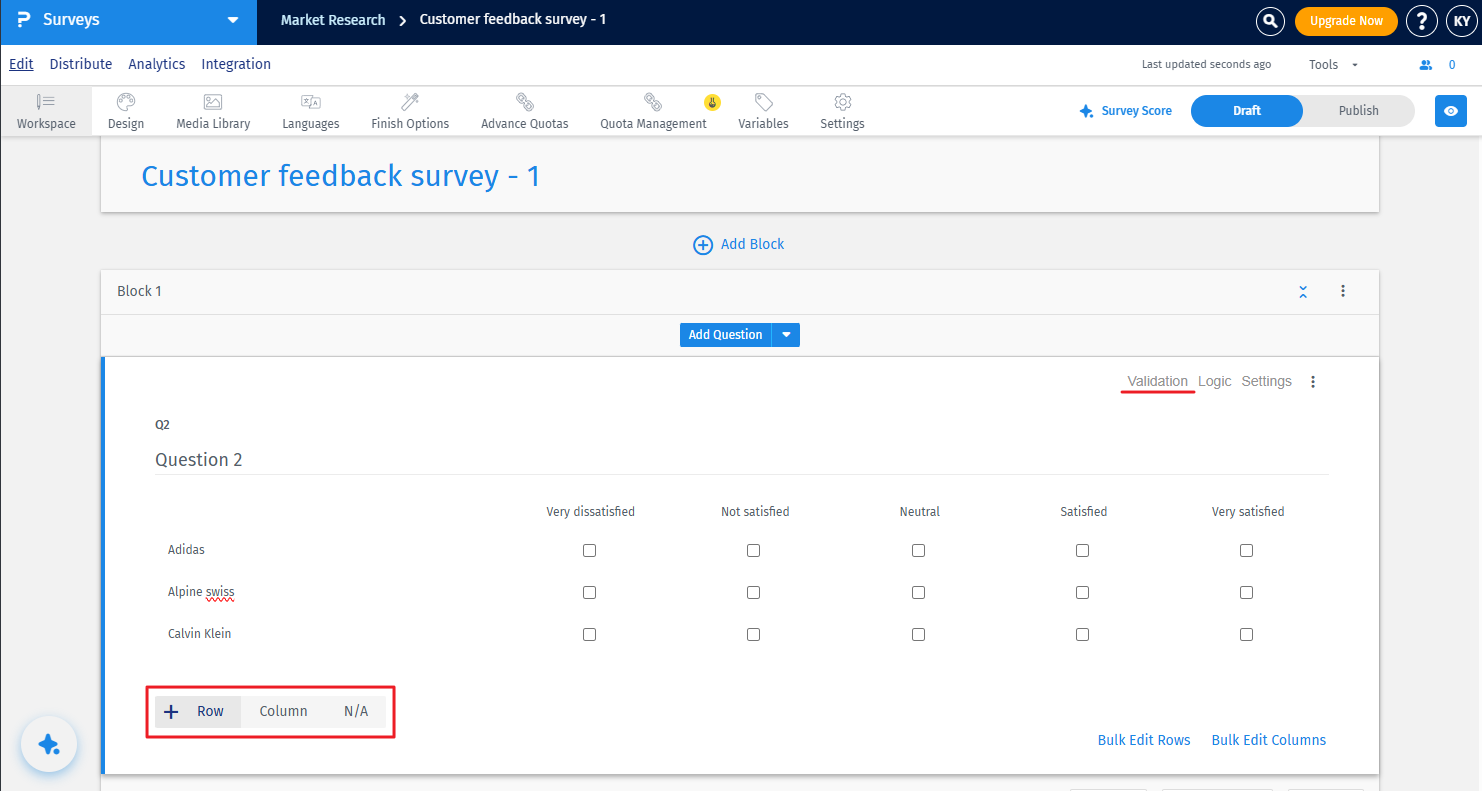
Task: Open the AI assistant sparkle button
Action: (x=49, y=745)
